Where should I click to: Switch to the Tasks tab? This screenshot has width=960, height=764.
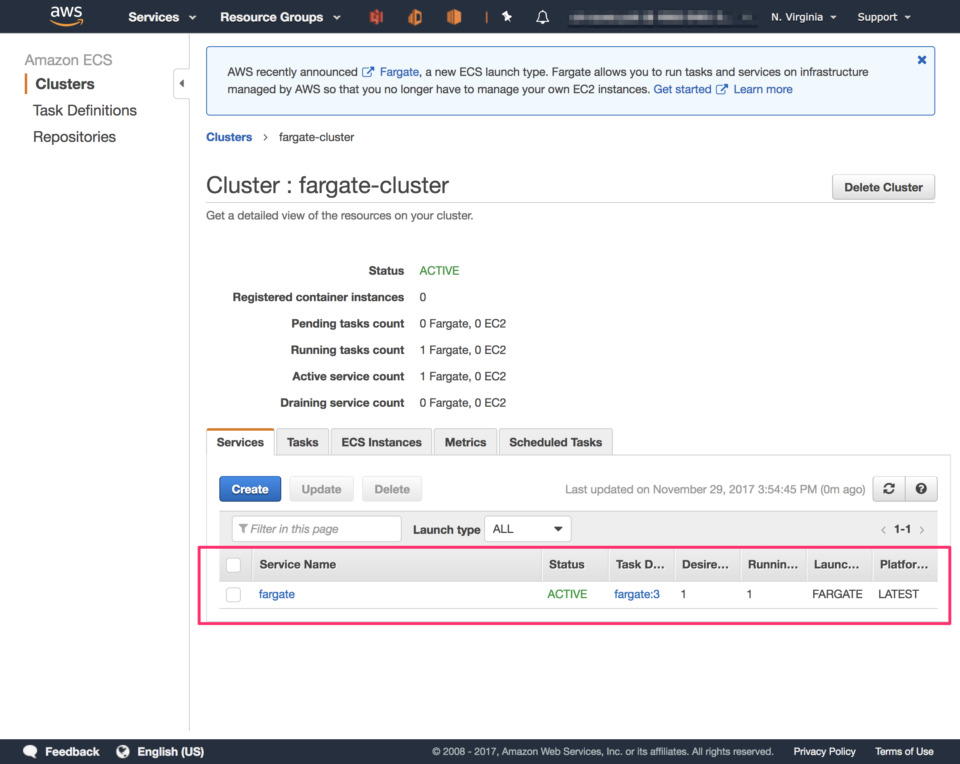[x=302, y=441]
